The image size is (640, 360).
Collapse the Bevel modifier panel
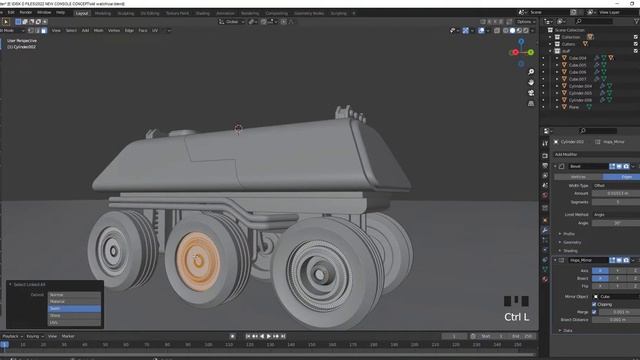(x=555, y=167)
